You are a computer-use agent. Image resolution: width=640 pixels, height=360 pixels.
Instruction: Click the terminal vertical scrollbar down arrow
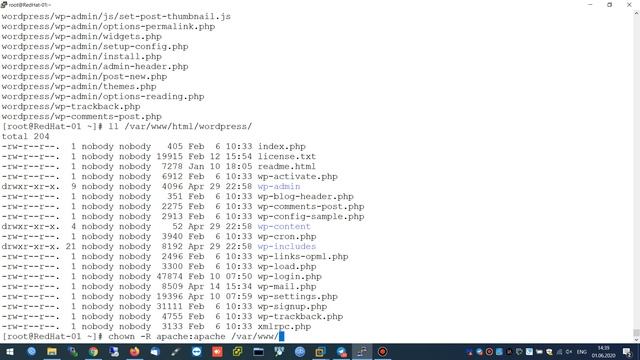[636, 339]
